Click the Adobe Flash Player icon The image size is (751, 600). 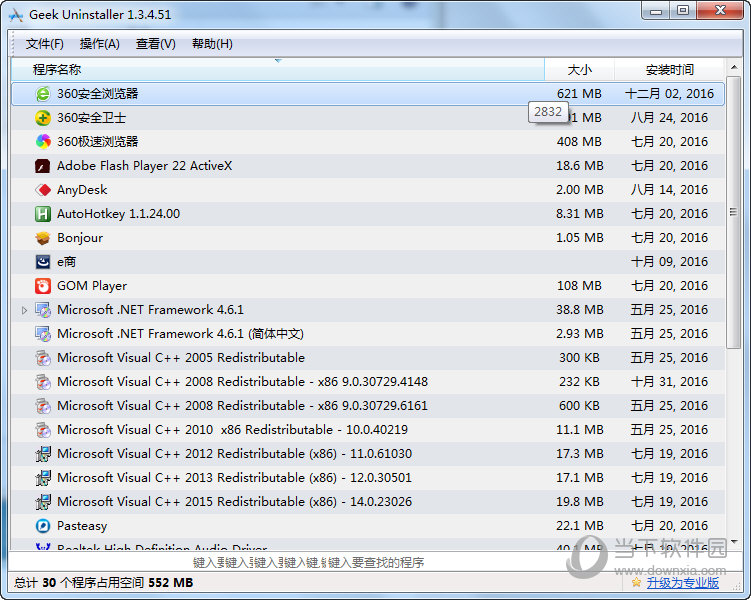pyautogui.click(x=43, y=166)
